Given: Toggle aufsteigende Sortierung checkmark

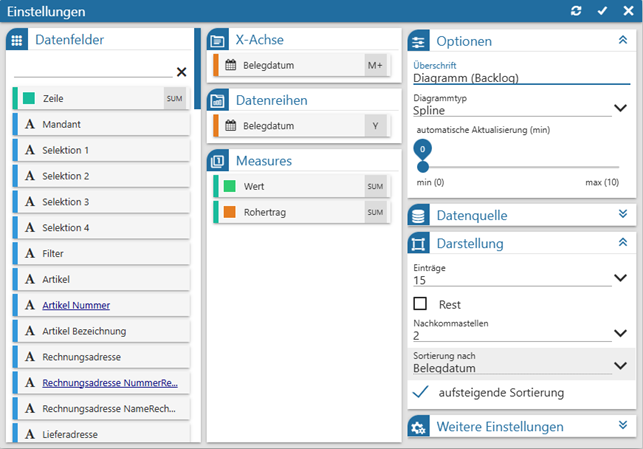Looking at the screenshot, I should click(421, 393).
